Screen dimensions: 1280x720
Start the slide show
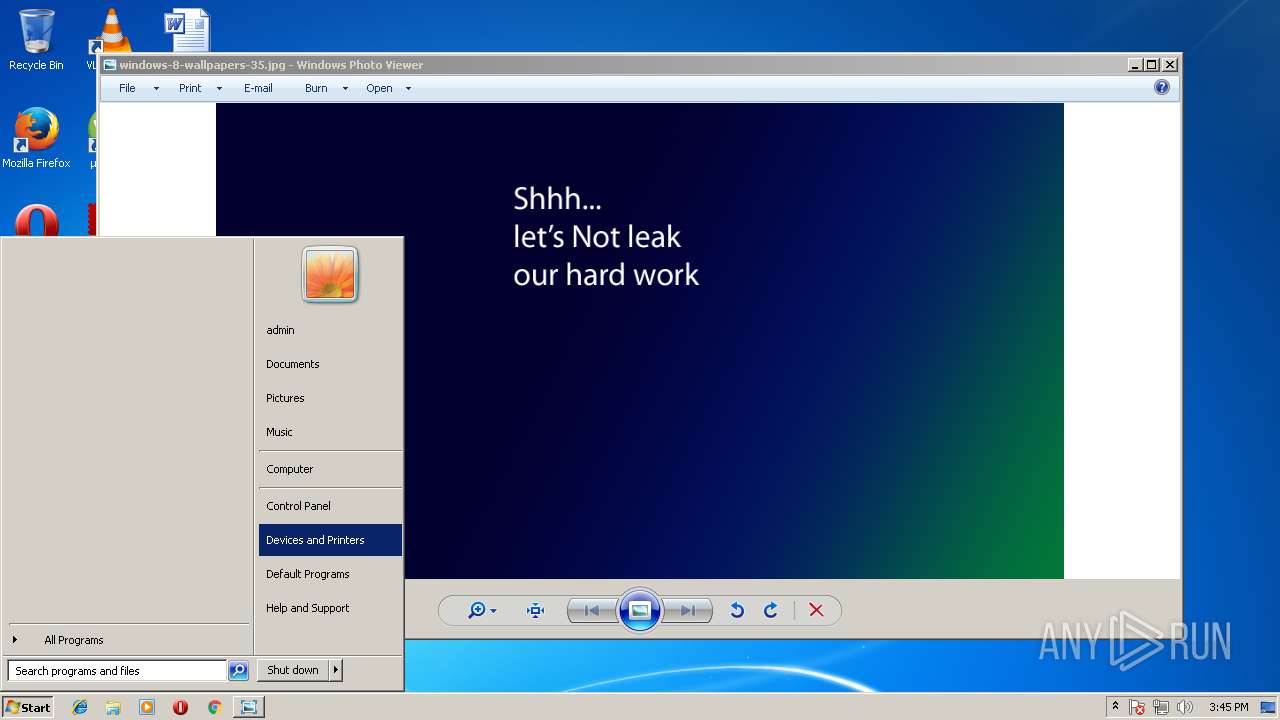click(x=640, y=610)
